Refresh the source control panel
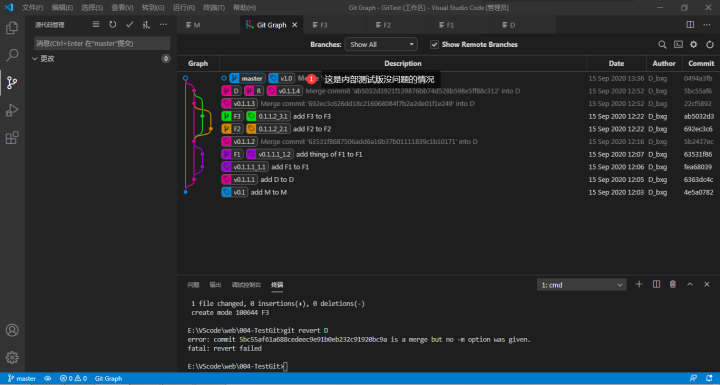The image size is (720, 385). (112, 25)
